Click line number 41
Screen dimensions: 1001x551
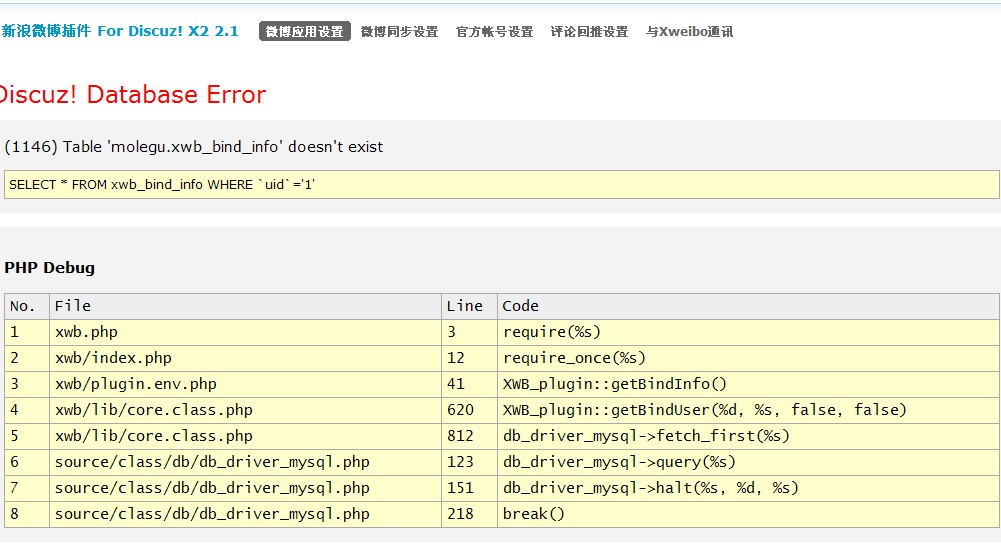pos(469,384)
